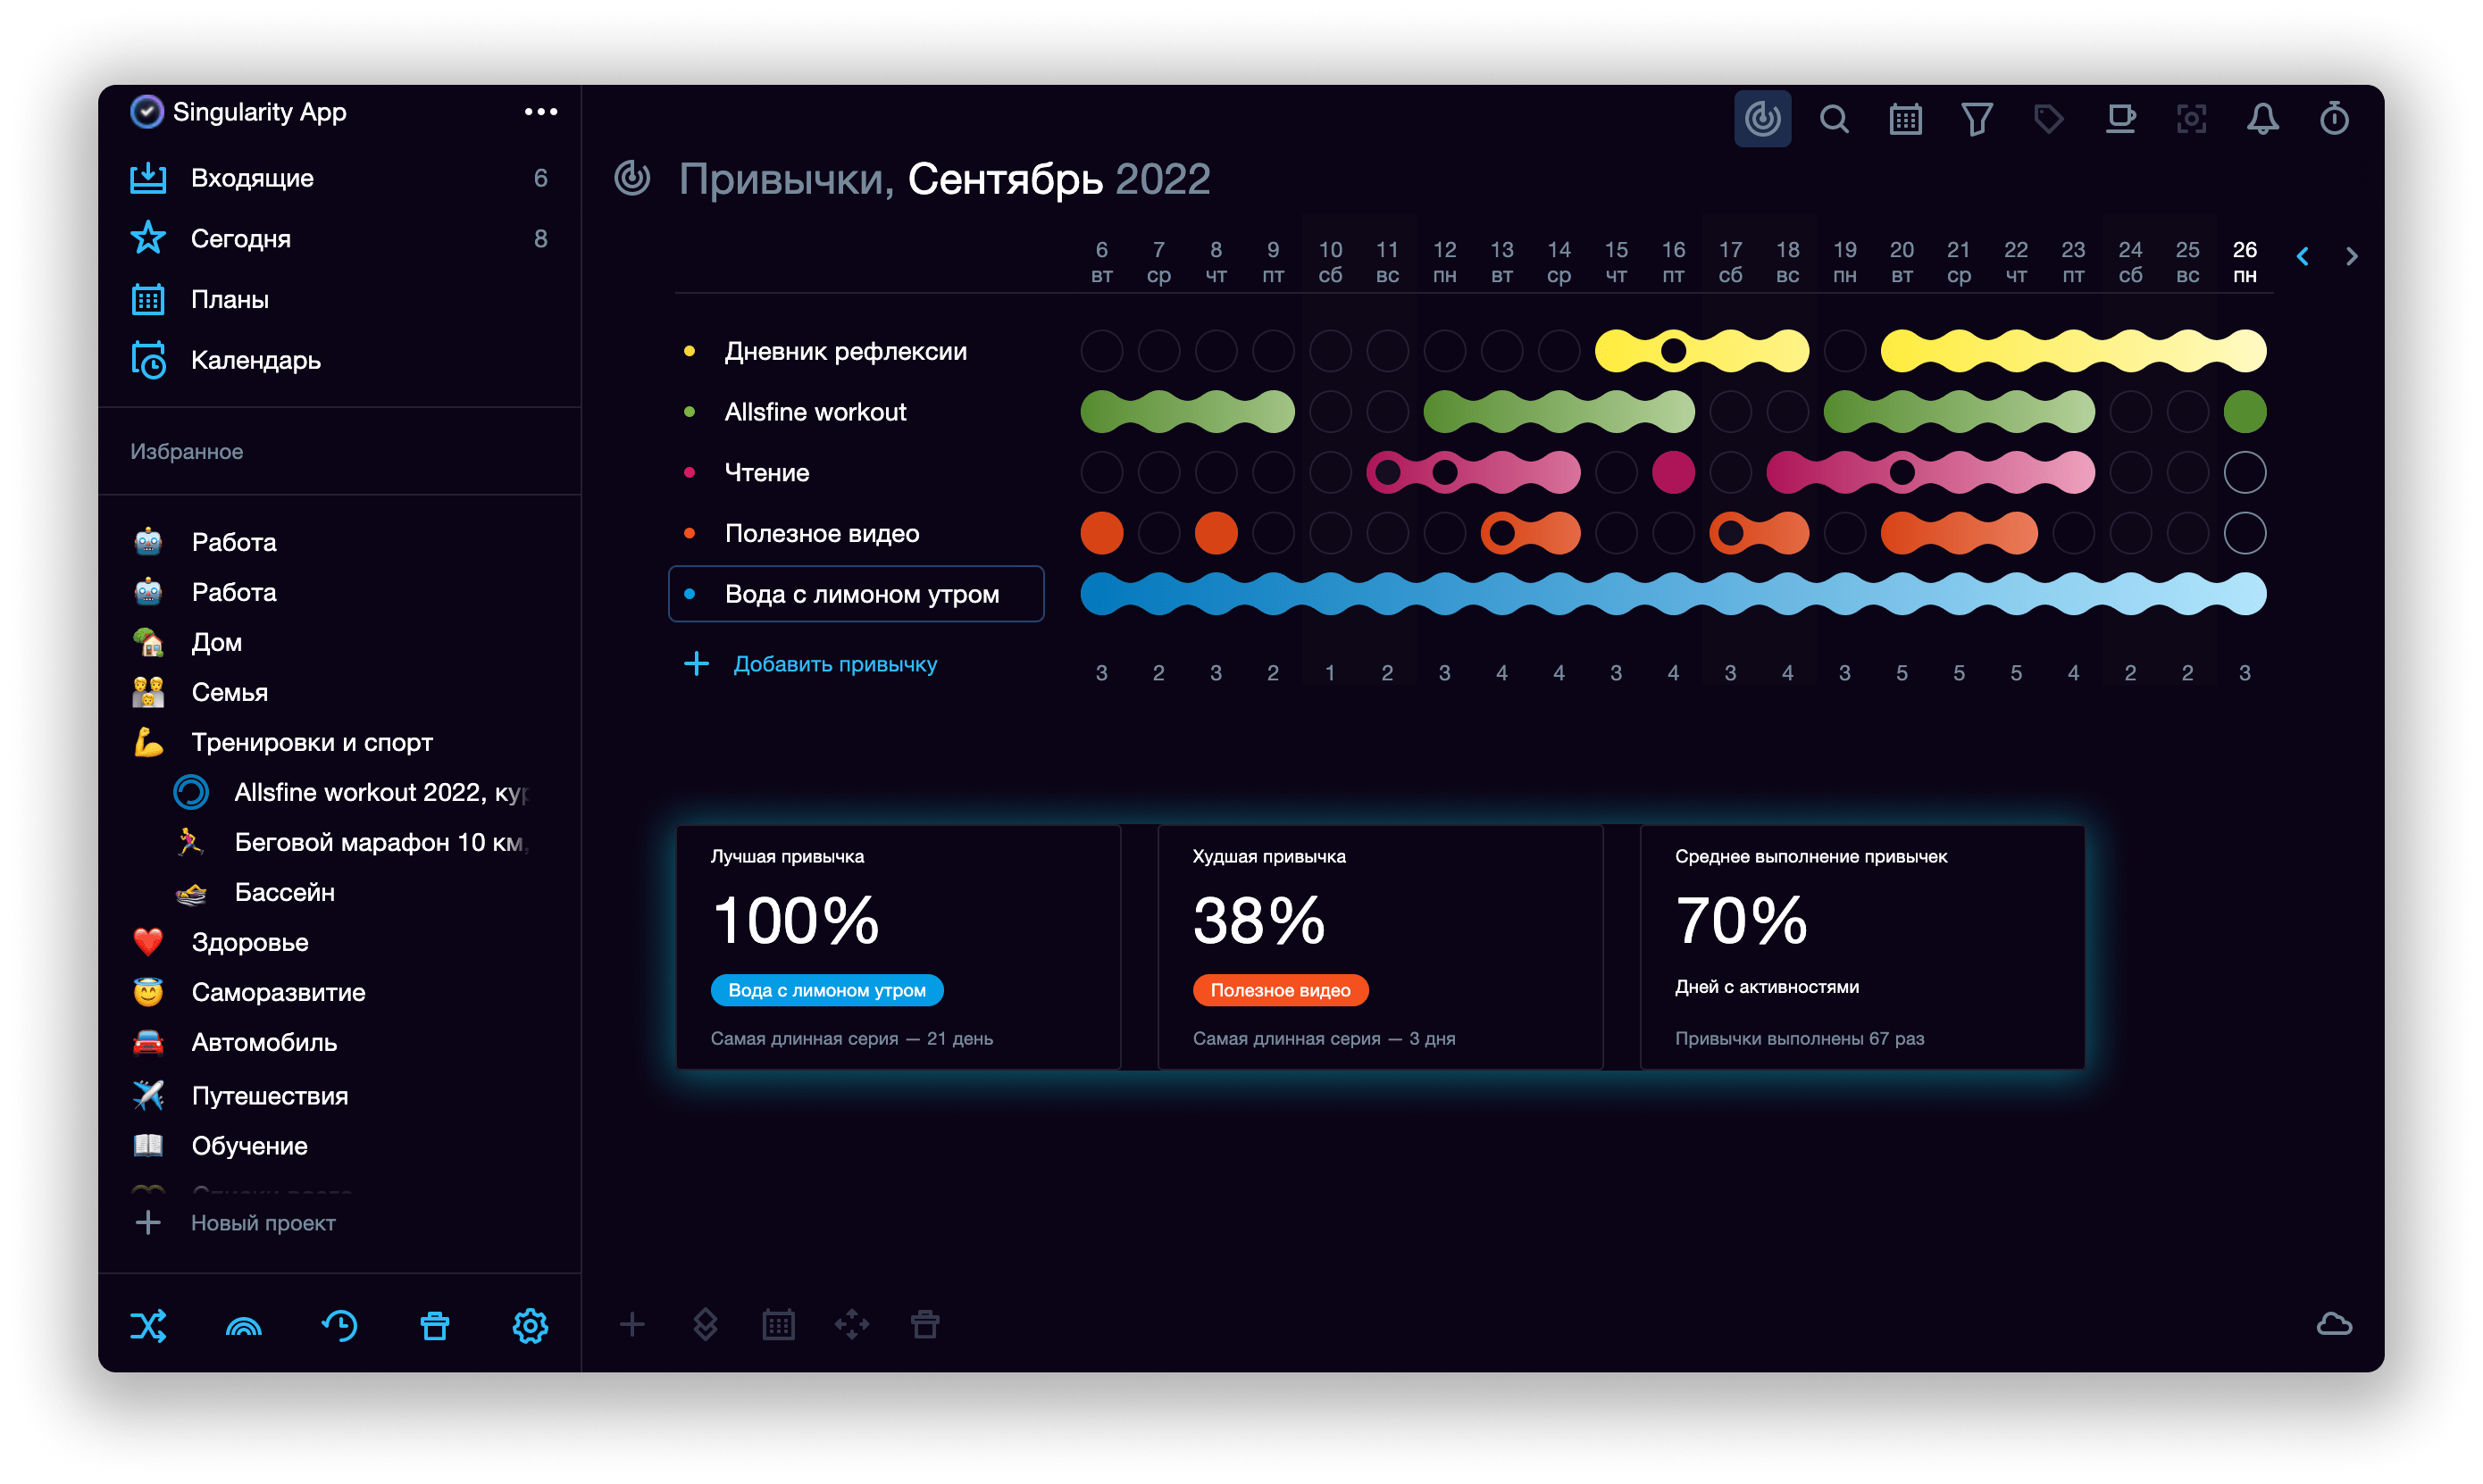This screenshot has width=2483, height=1484.
Task: Open the first Работа project
Action: point(340,542)
